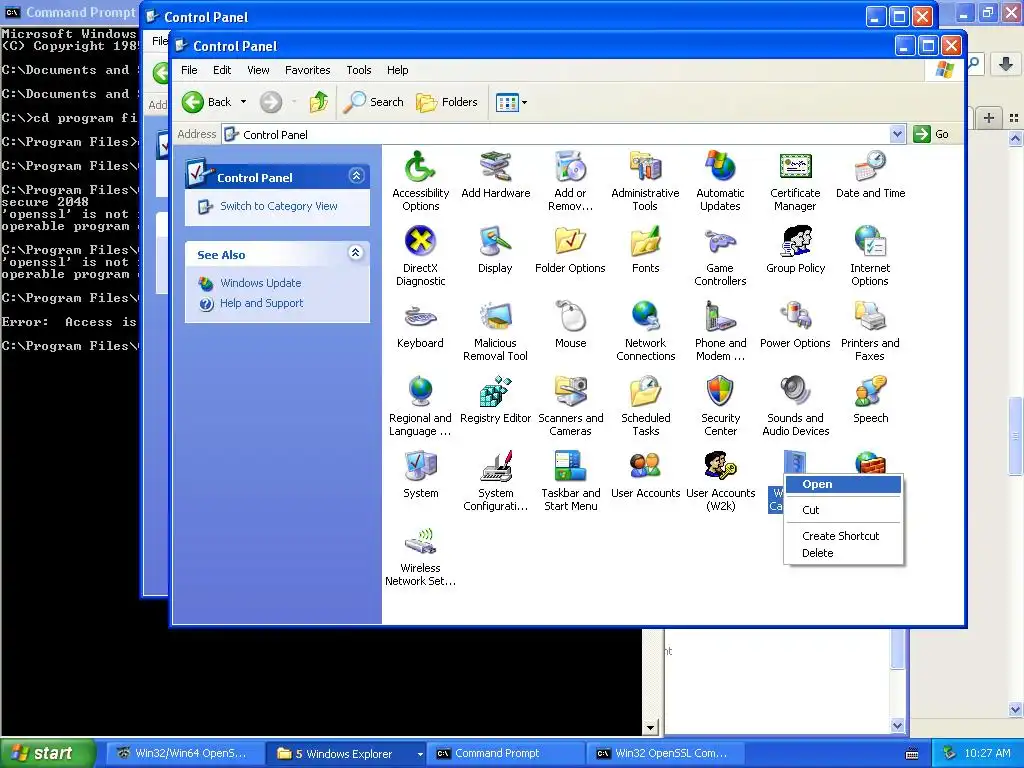Viewport: 1024px width, 768px height.
Task: Choose Cut in the context menu
Action: [843, 510]
